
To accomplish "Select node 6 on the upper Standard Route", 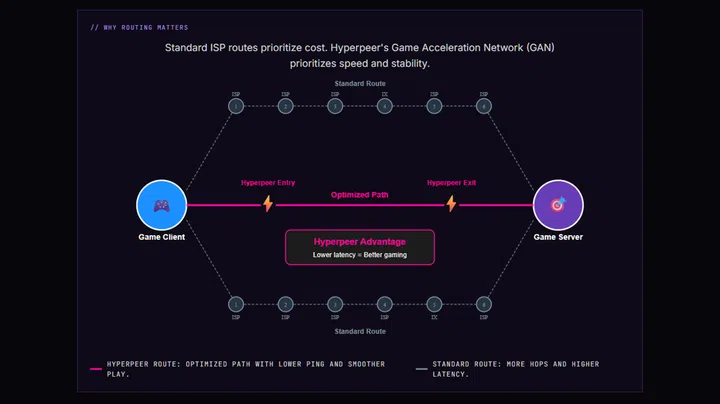I will tap(484, 106).
